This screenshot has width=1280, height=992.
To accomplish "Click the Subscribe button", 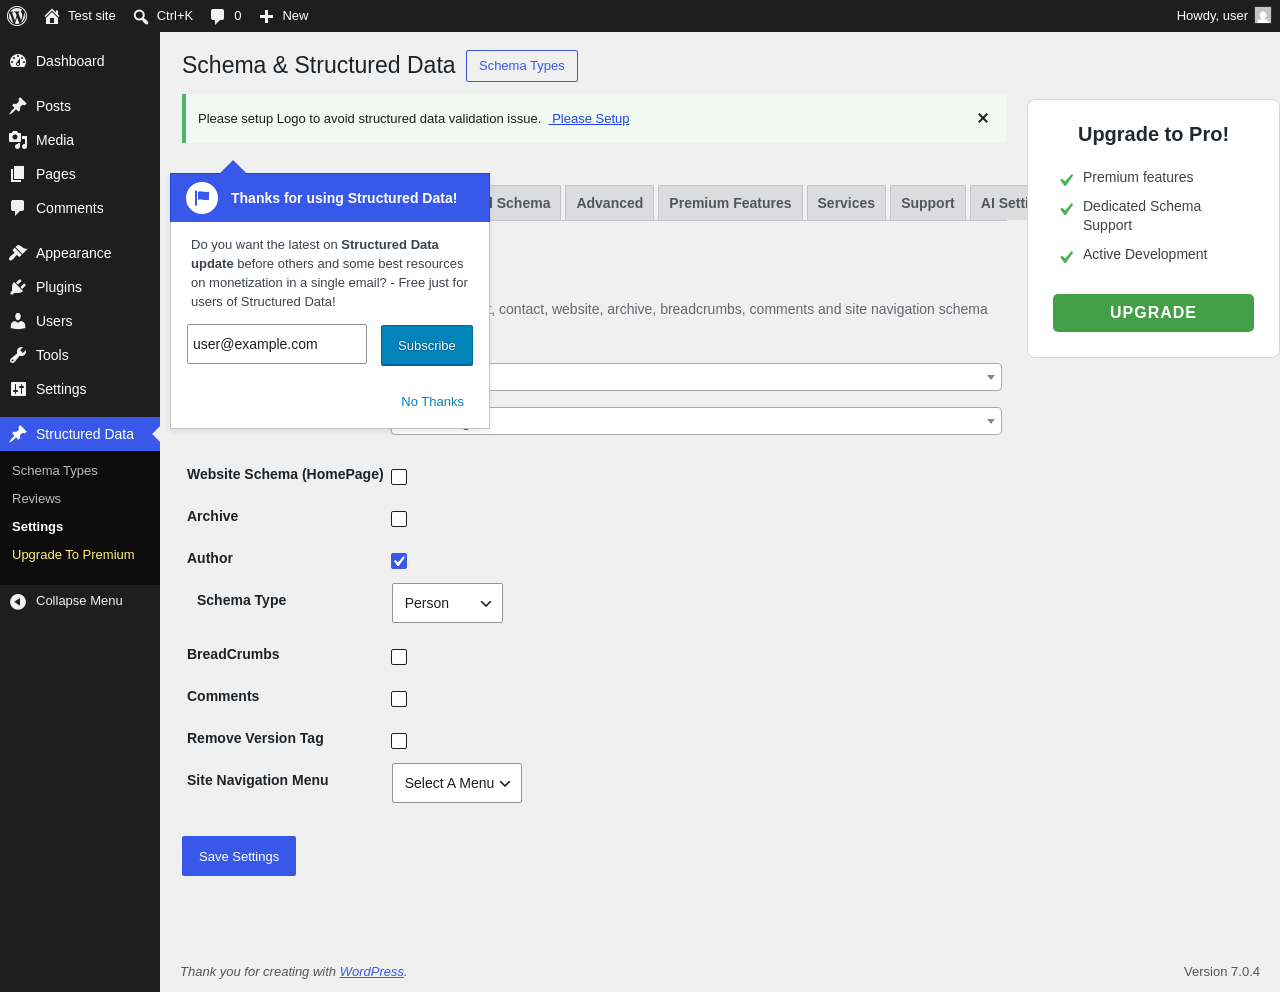I will [427, 346].
